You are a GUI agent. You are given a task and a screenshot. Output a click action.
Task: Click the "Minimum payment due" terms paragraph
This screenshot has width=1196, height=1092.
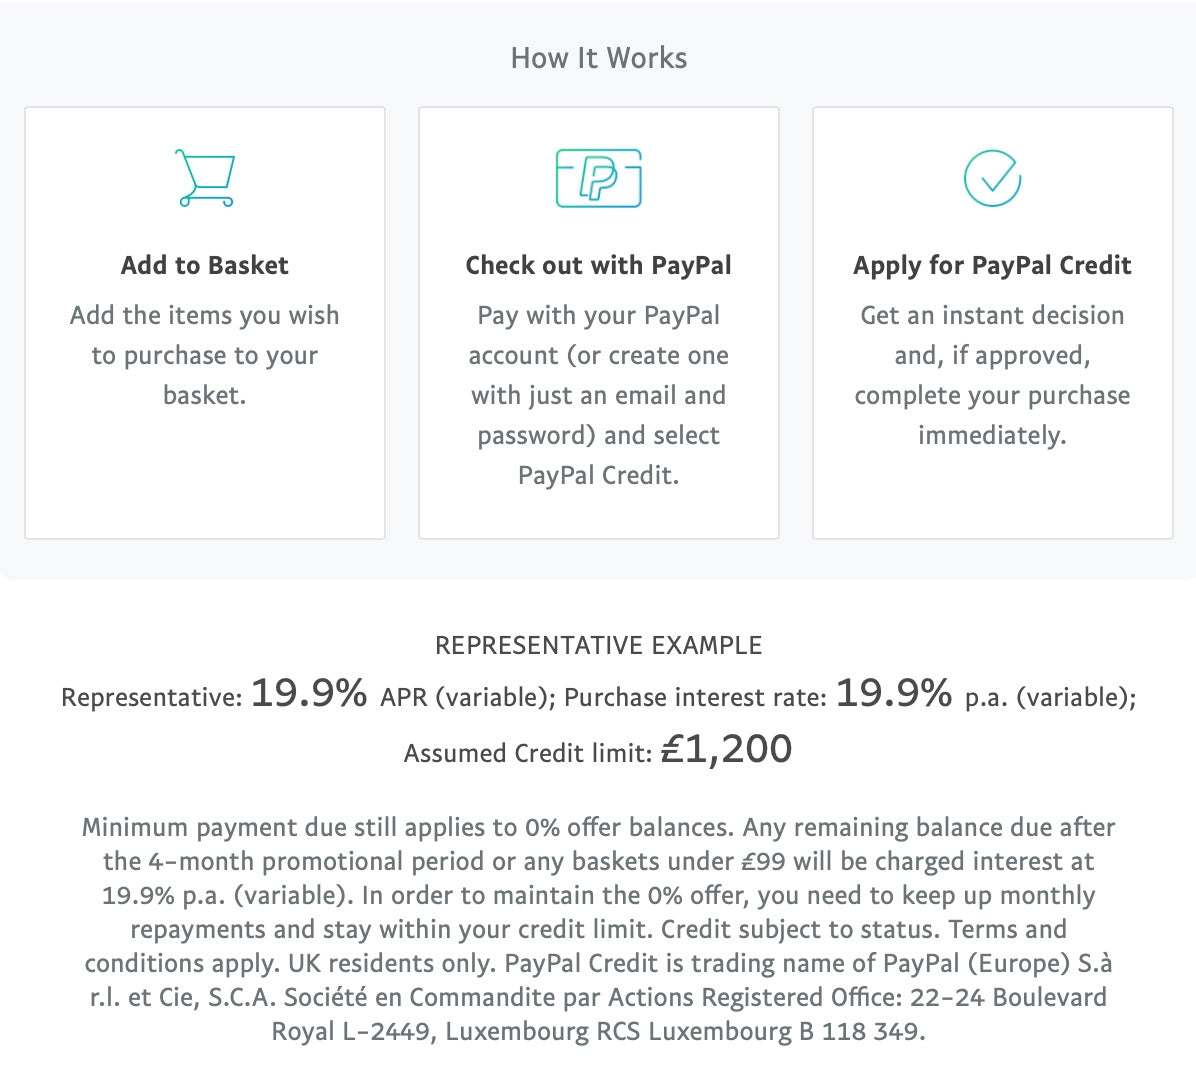pos(598,929)
